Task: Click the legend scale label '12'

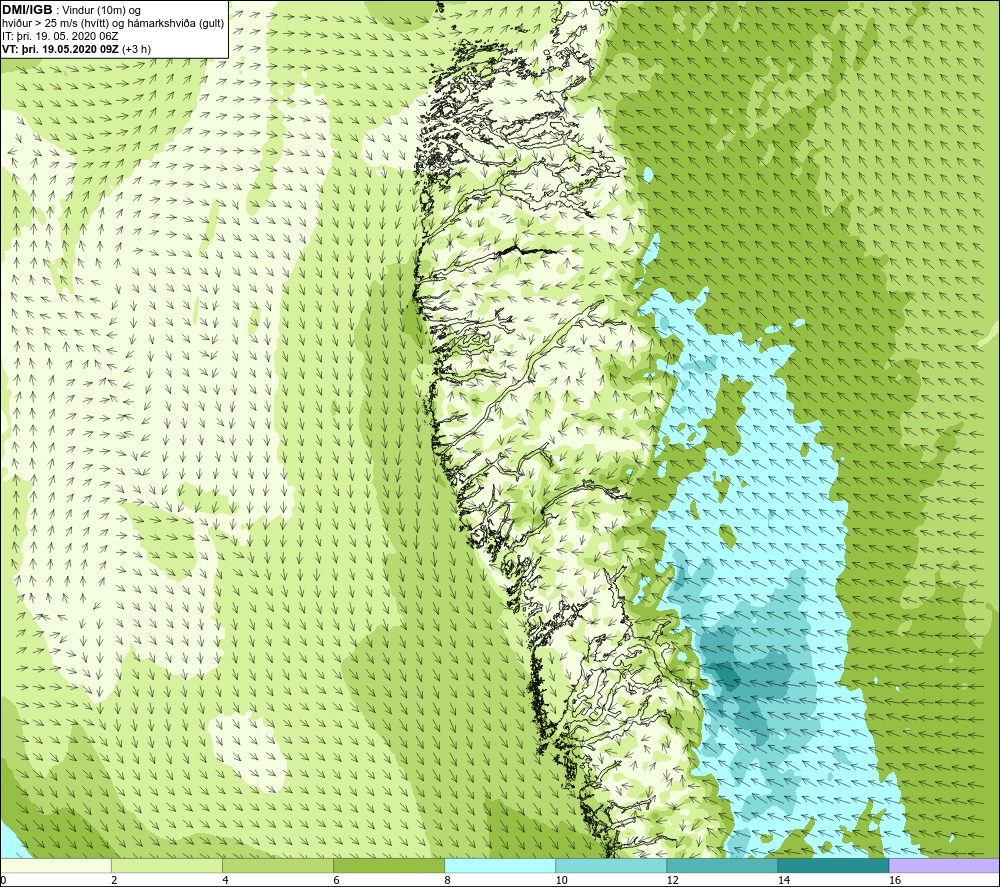Action: [x=672, y=881]
